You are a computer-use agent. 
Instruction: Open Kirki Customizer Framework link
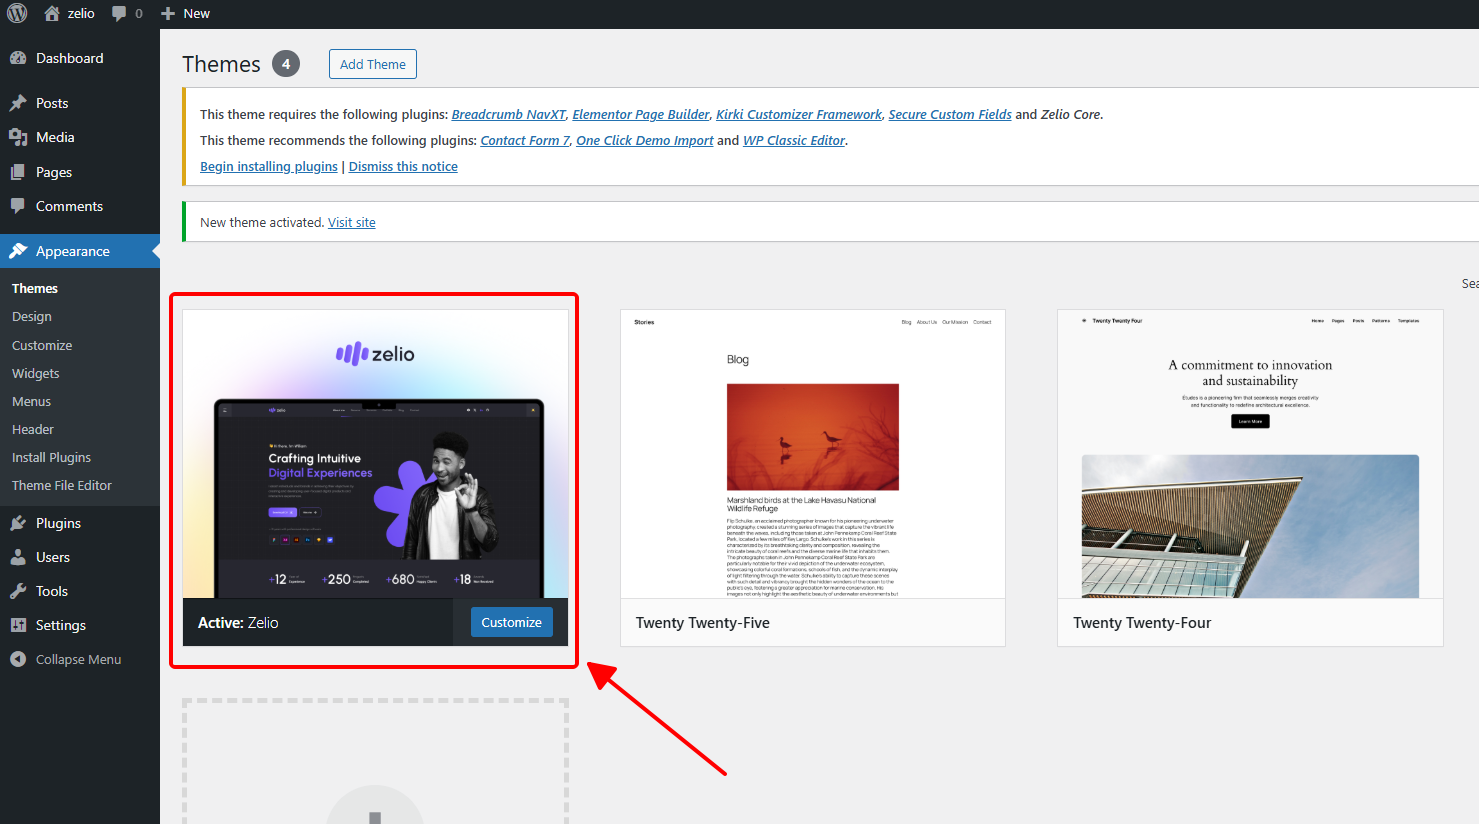[799, 114]
